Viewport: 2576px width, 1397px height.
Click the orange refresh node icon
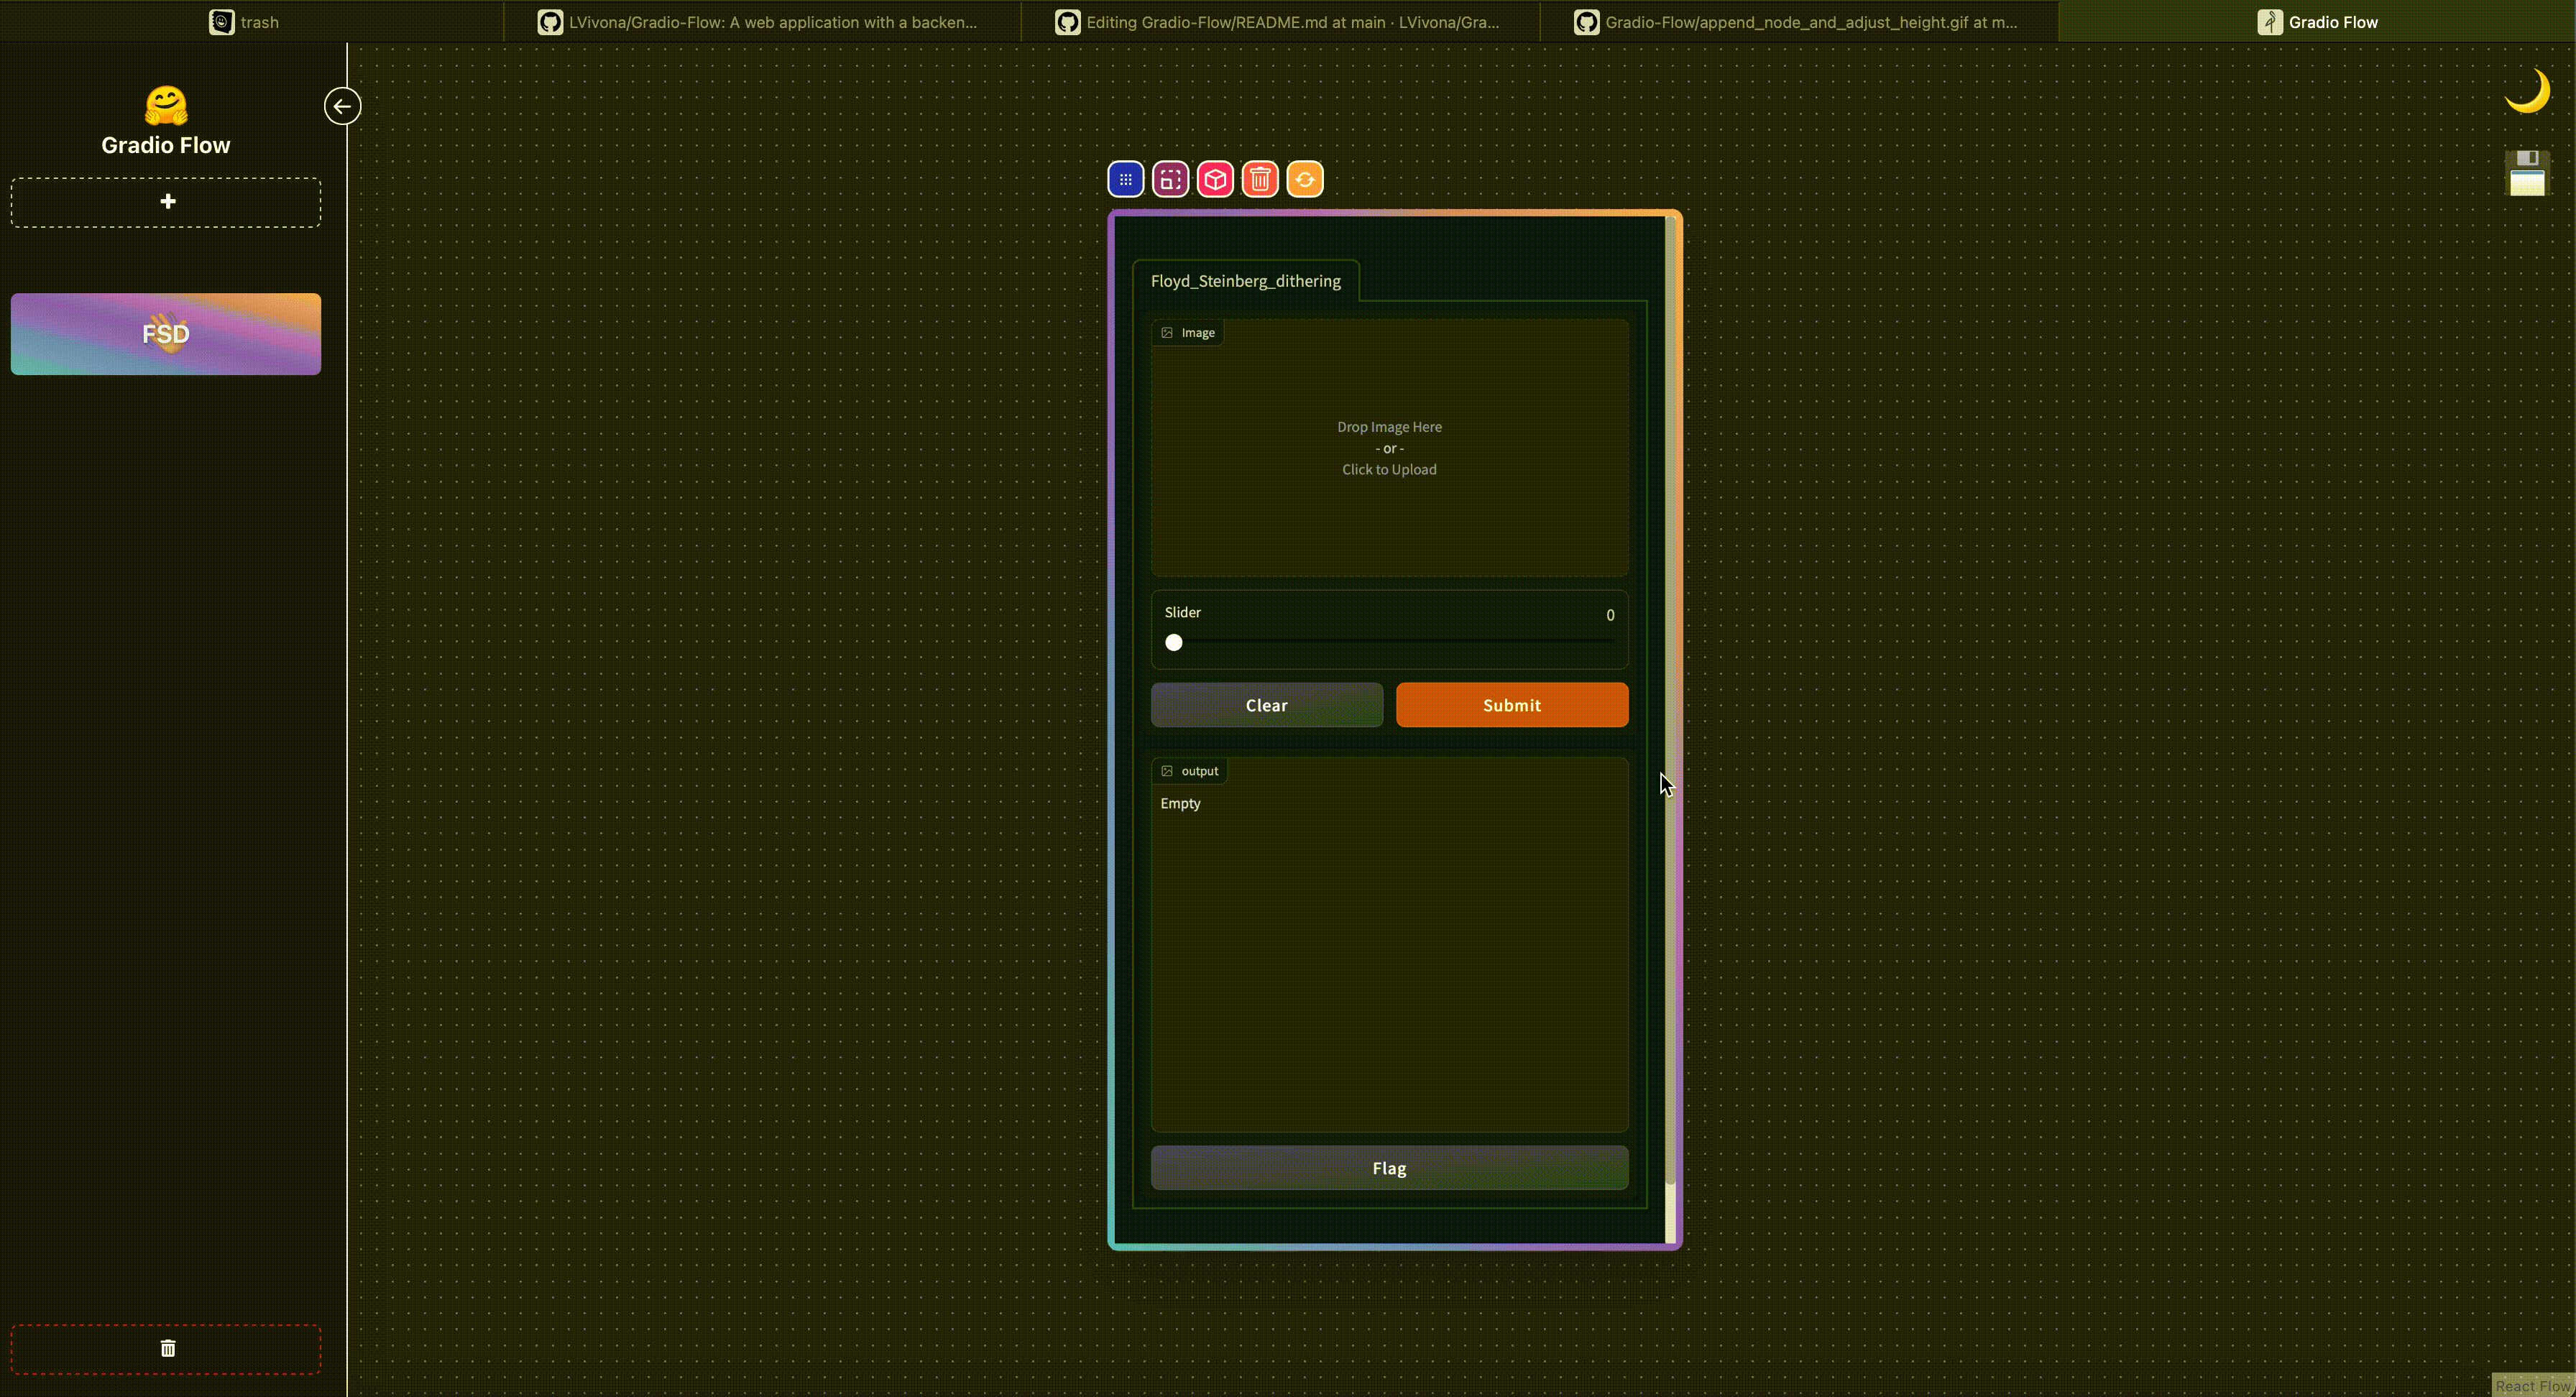[1304, 180]
